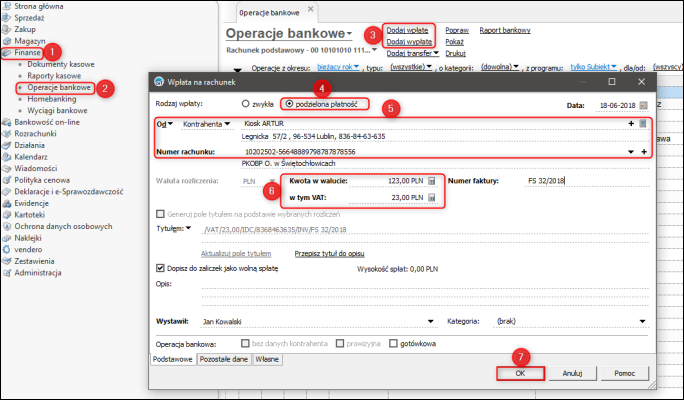
Task: Click the Anuluj button
Action: click(572, 373)
